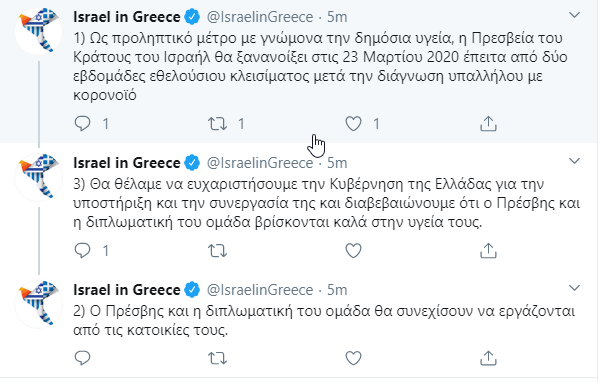Expand options chevron on tweet numbered 2)
607x382 pixels.
tap(574, 288)
